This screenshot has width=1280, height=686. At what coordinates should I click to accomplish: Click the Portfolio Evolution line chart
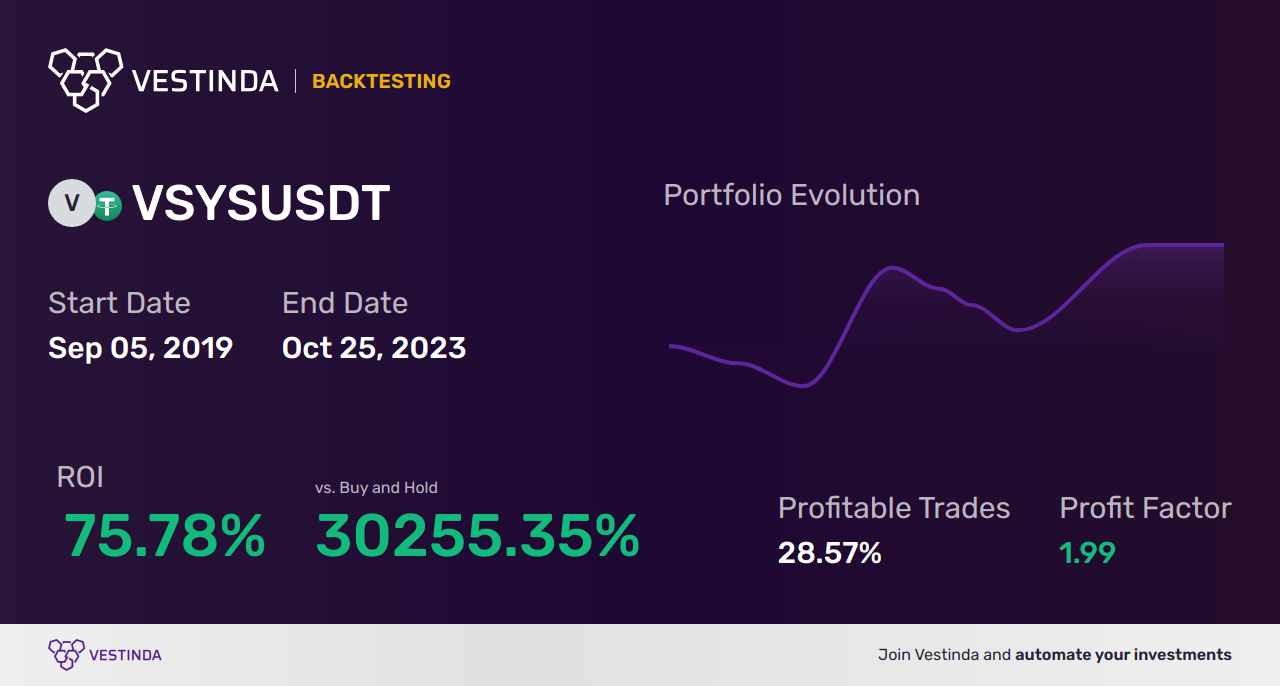point(946,314)
